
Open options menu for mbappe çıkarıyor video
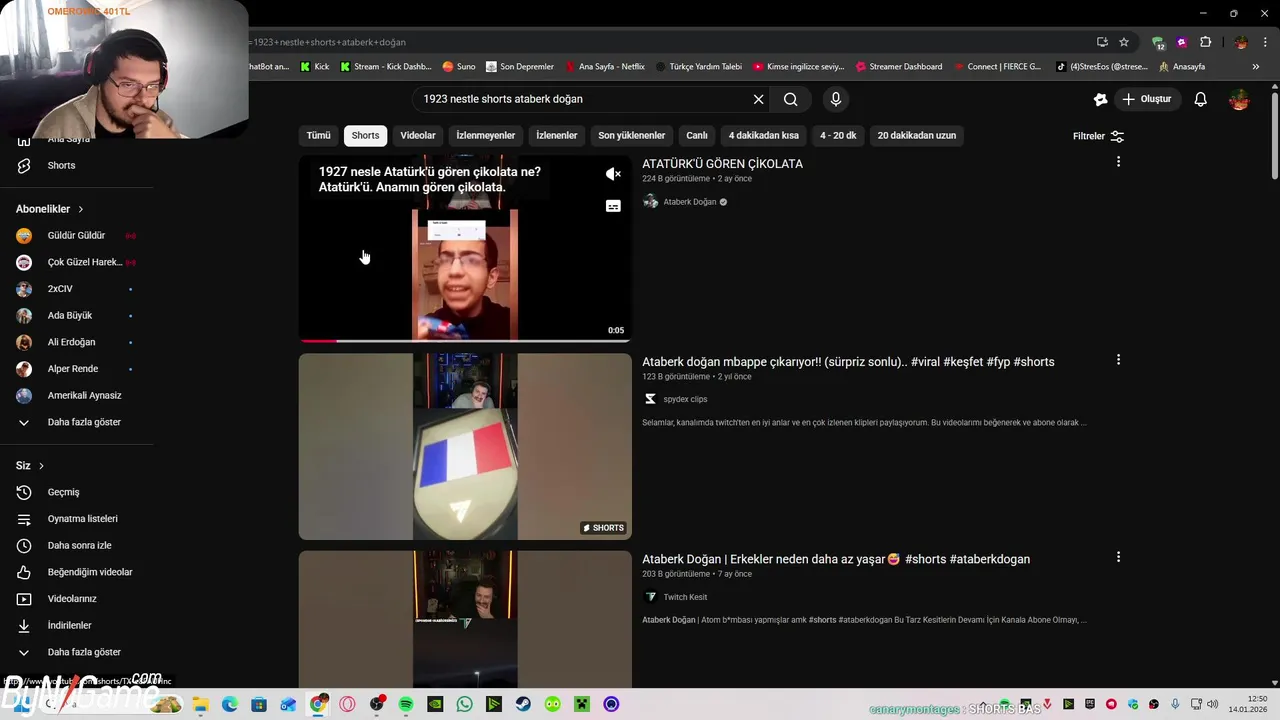(x=1118, y=360)
